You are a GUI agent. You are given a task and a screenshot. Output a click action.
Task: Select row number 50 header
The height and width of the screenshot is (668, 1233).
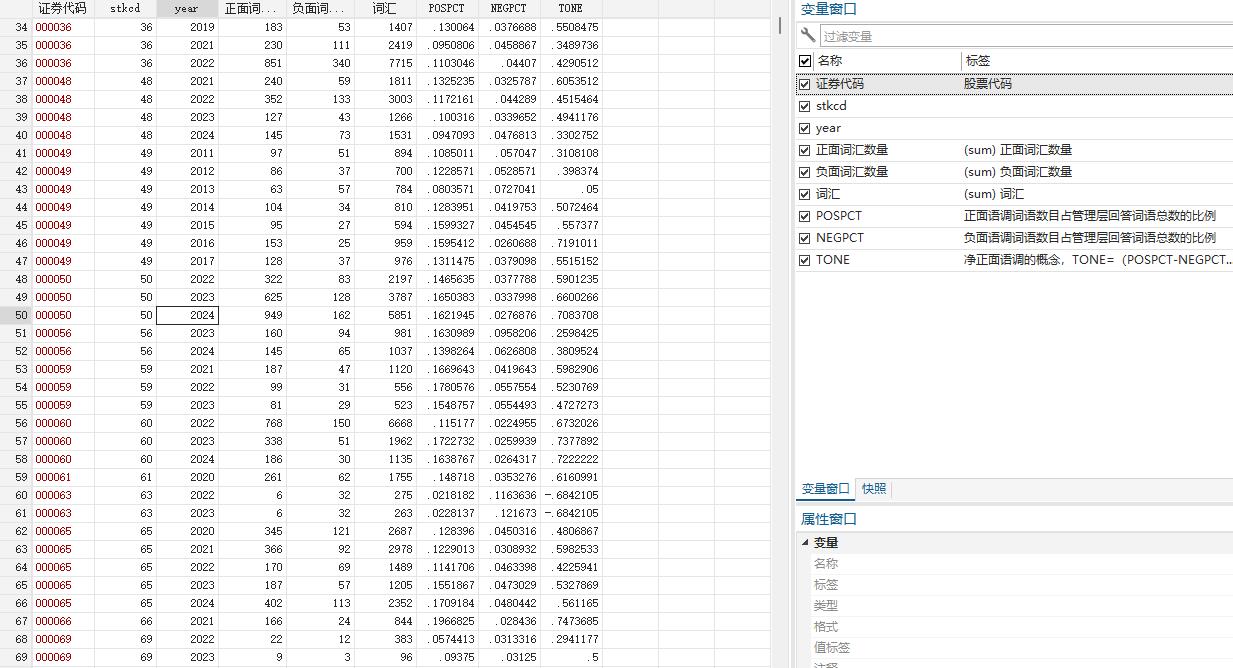16,315
